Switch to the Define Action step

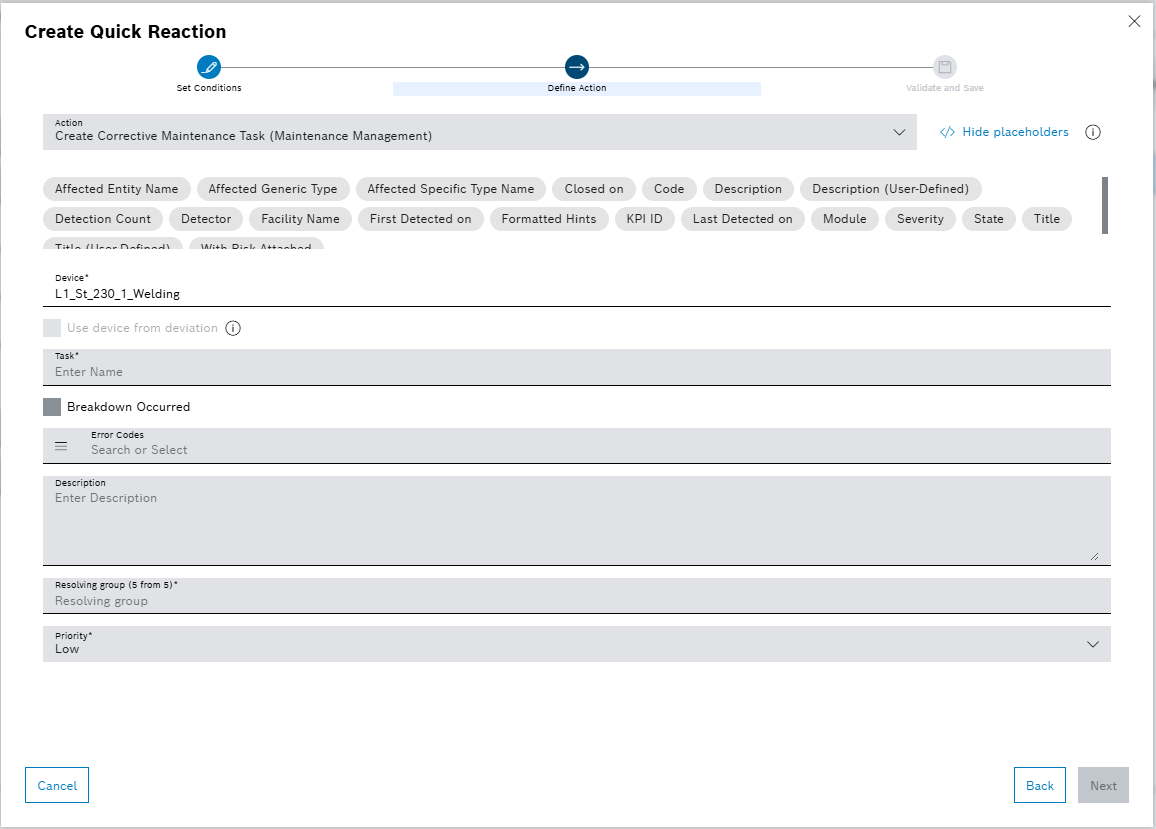(x=577, y=87)
